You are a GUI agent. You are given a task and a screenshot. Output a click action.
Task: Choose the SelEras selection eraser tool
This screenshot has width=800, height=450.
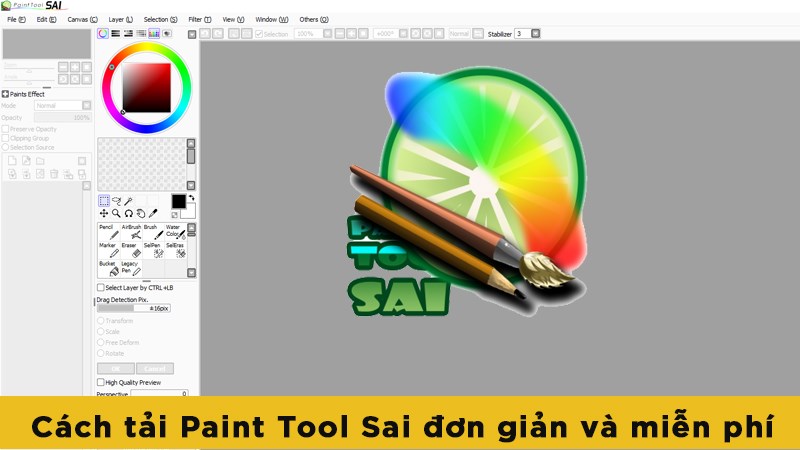point(175,250)
